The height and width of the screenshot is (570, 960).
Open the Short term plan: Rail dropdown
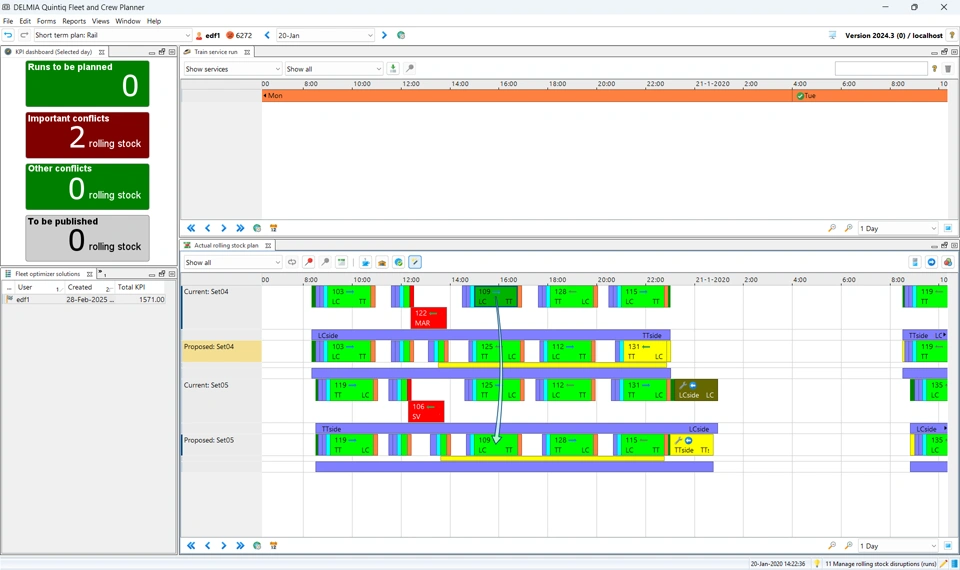(113, 36)
